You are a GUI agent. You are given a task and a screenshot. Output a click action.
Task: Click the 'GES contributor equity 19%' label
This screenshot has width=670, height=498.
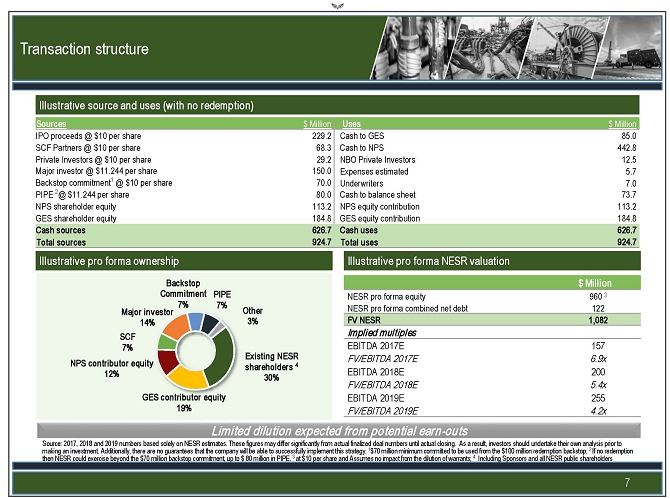click(184, 403)
